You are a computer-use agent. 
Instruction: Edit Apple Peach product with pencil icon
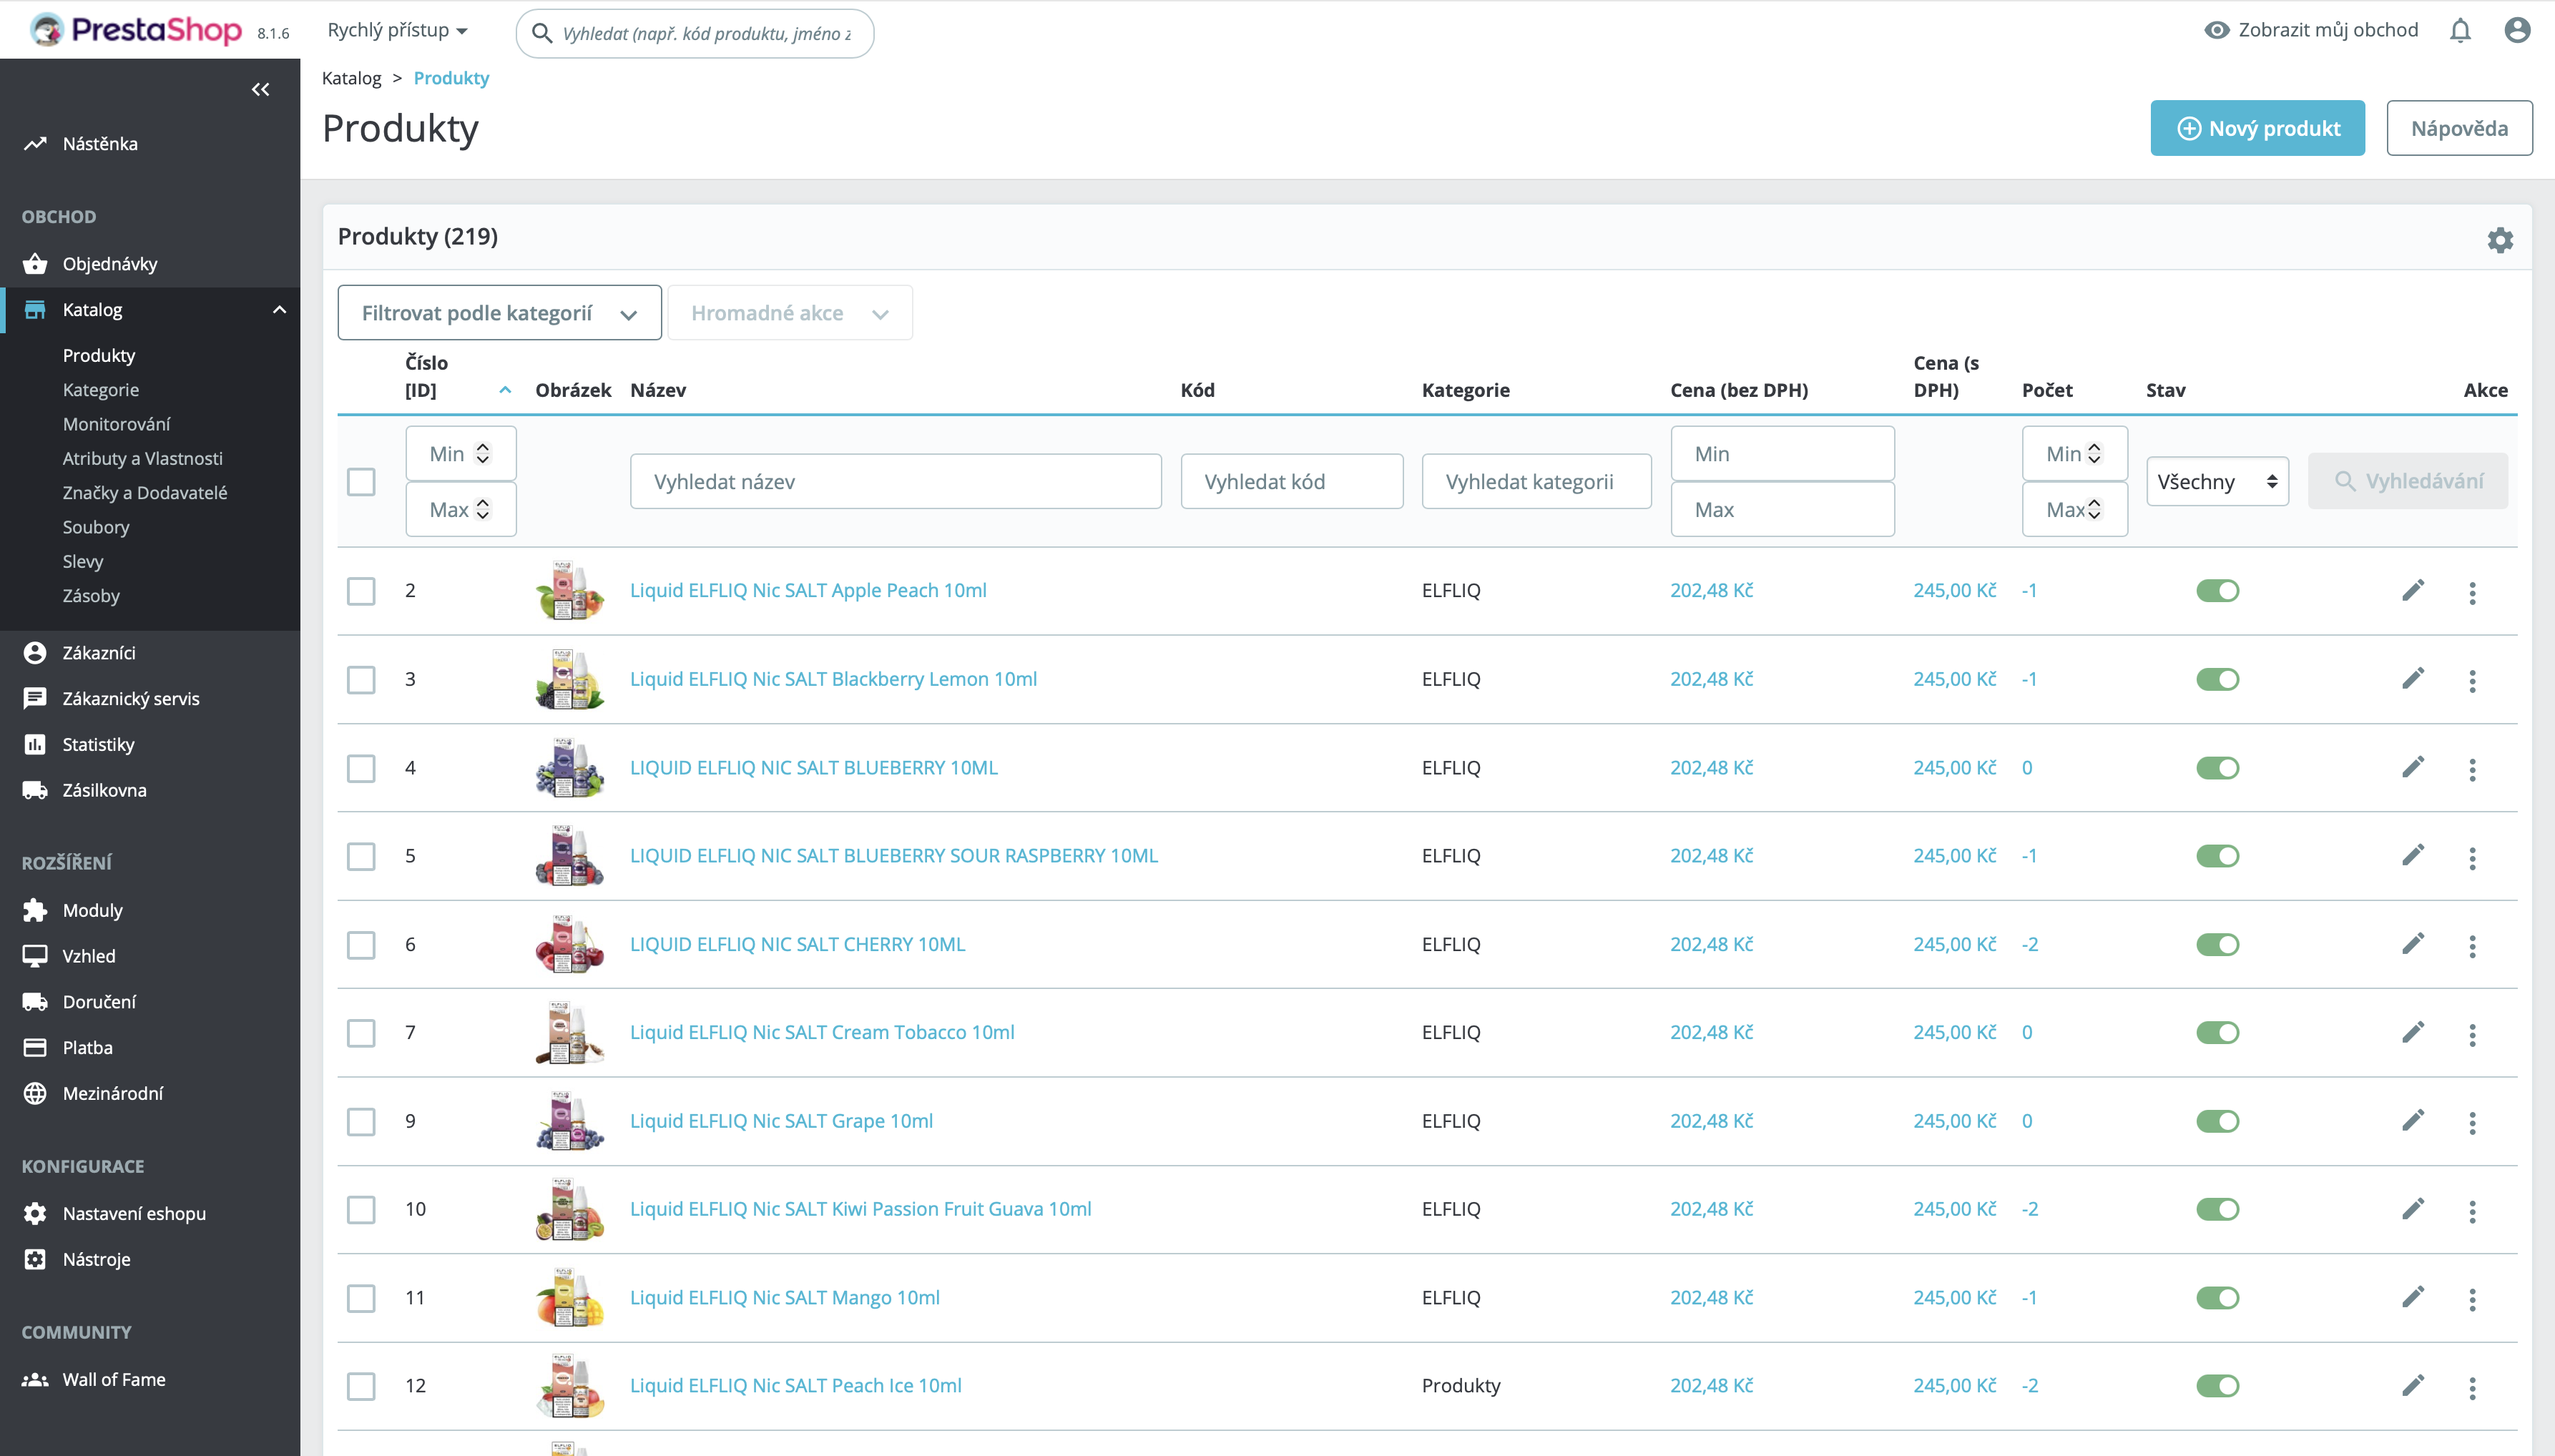click(x=2413, y=591)
